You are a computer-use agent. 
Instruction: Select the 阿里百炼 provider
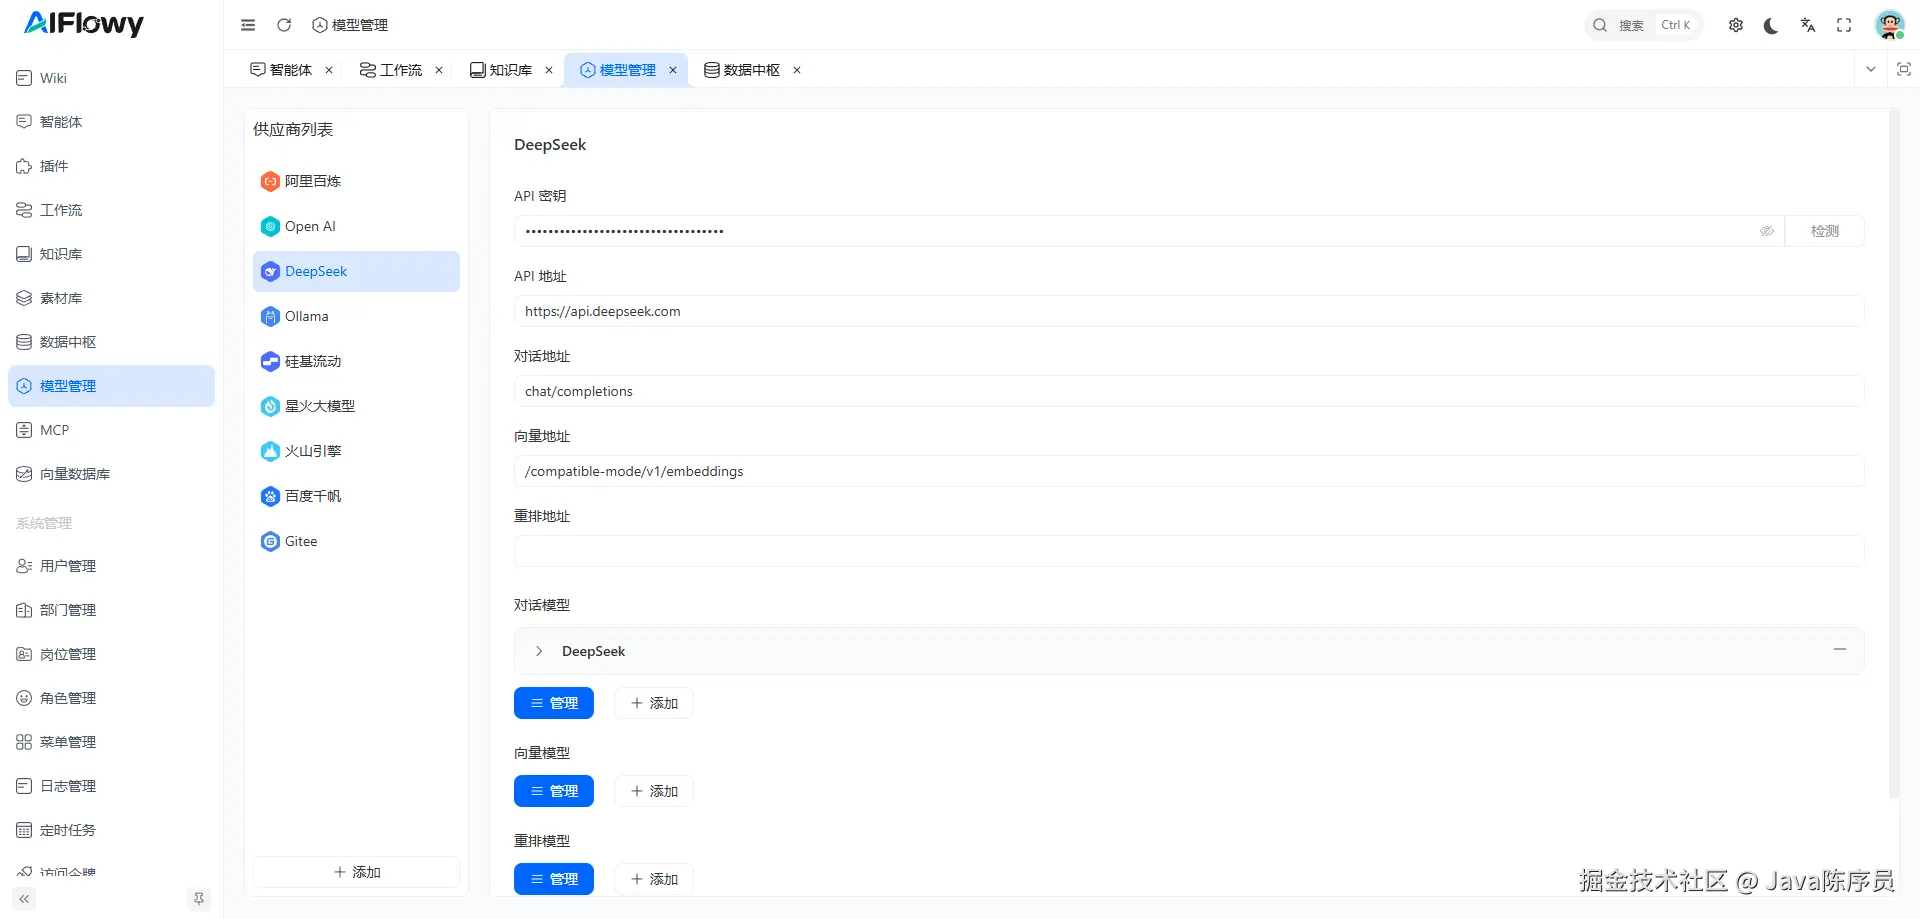tap(356, 181)
